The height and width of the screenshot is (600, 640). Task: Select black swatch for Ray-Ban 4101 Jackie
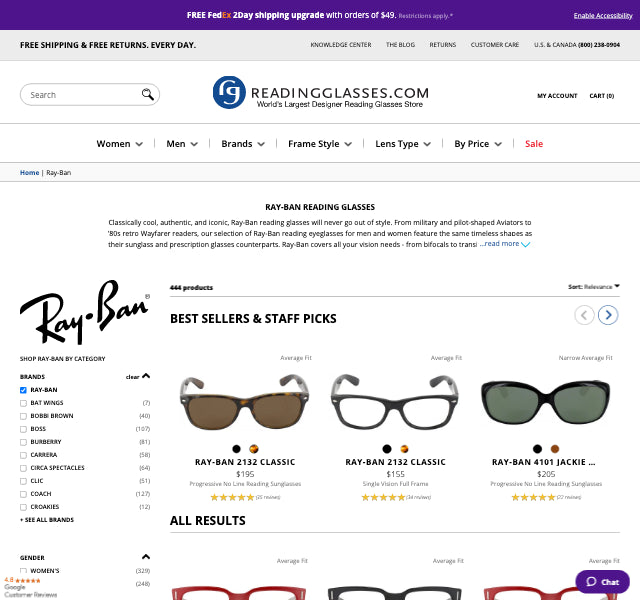click(x=538, y=449)
